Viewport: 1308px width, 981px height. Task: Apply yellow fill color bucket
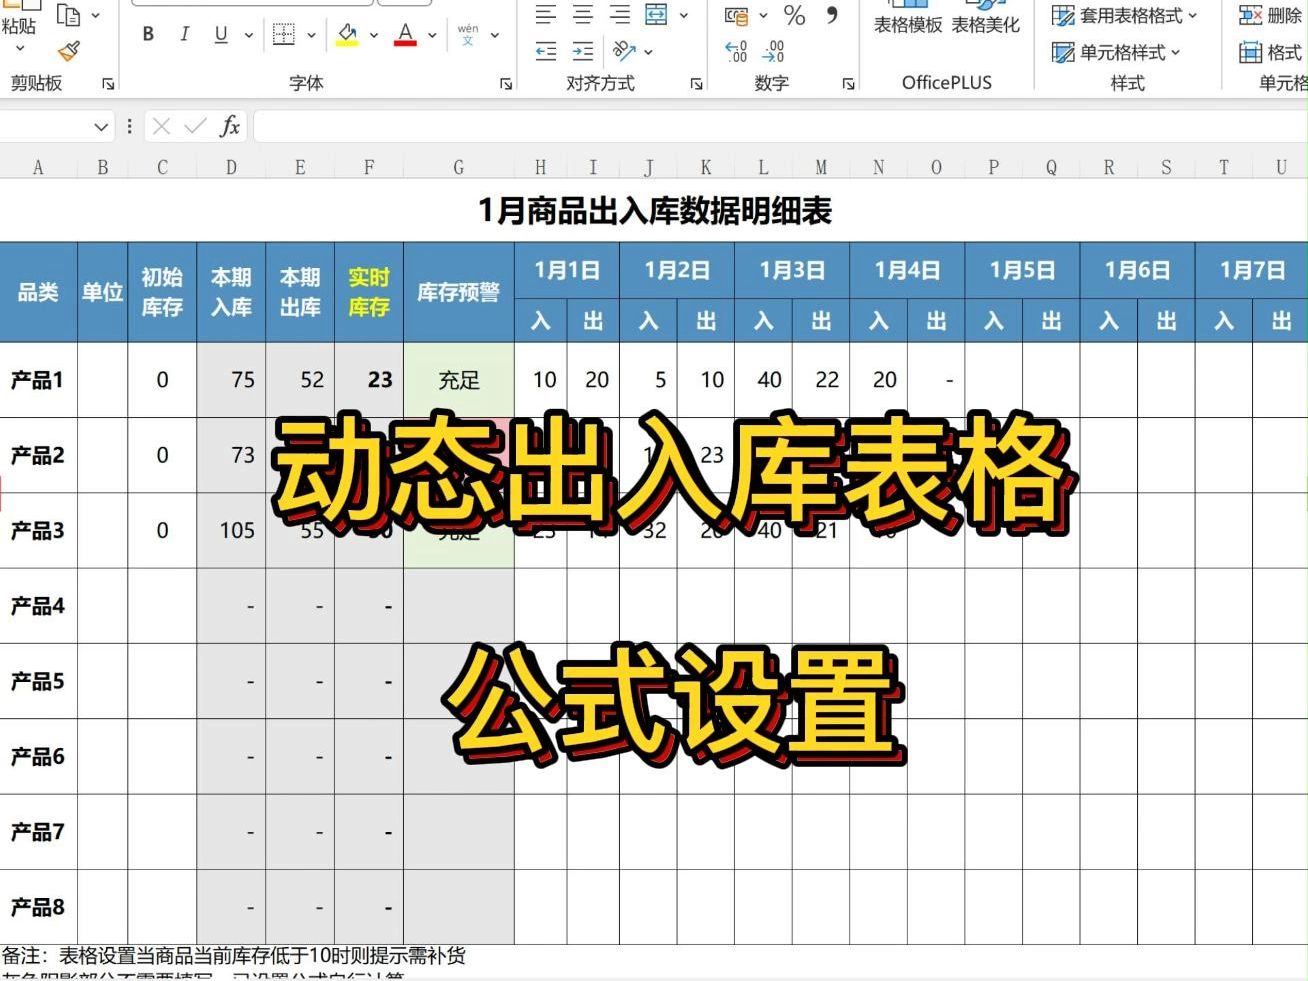pyautogui.click(x=347, y=35)
